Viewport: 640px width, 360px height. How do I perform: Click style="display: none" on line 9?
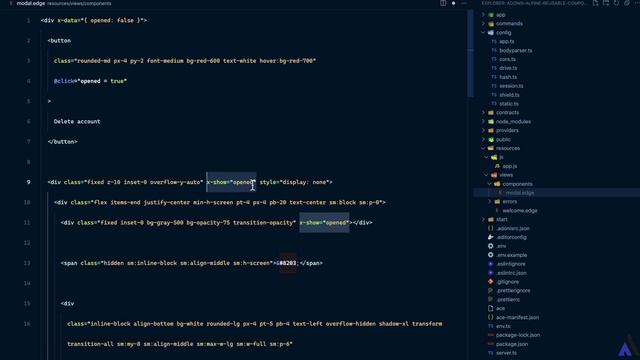tap(294, 182)
